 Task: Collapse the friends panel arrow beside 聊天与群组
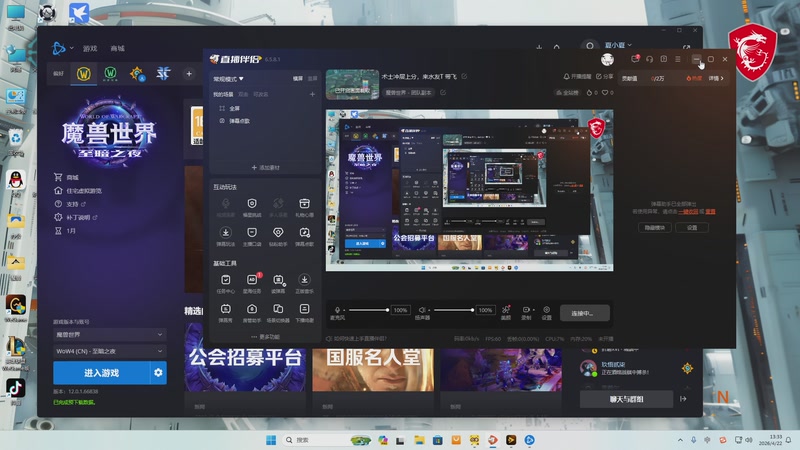(683, 398)
